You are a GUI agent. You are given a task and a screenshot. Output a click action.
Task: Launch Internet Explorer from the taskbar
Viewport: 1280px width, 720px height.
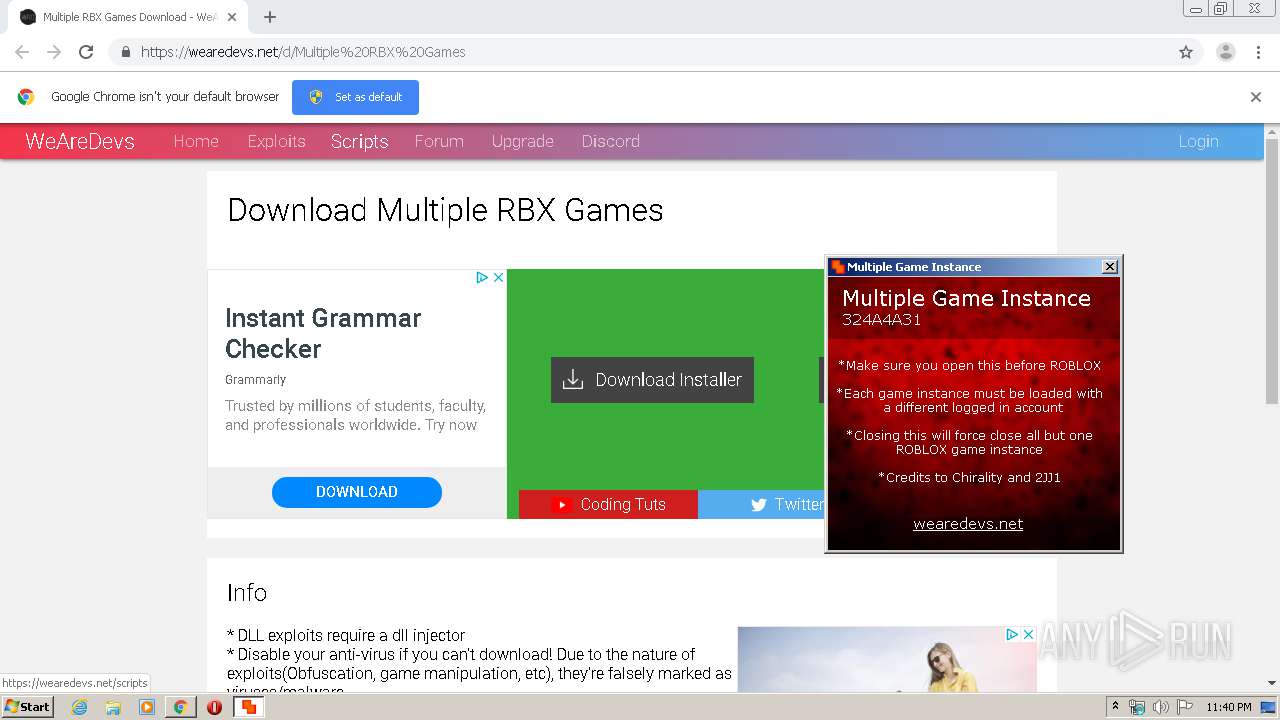pyautogui.click(x=79, y=707)
